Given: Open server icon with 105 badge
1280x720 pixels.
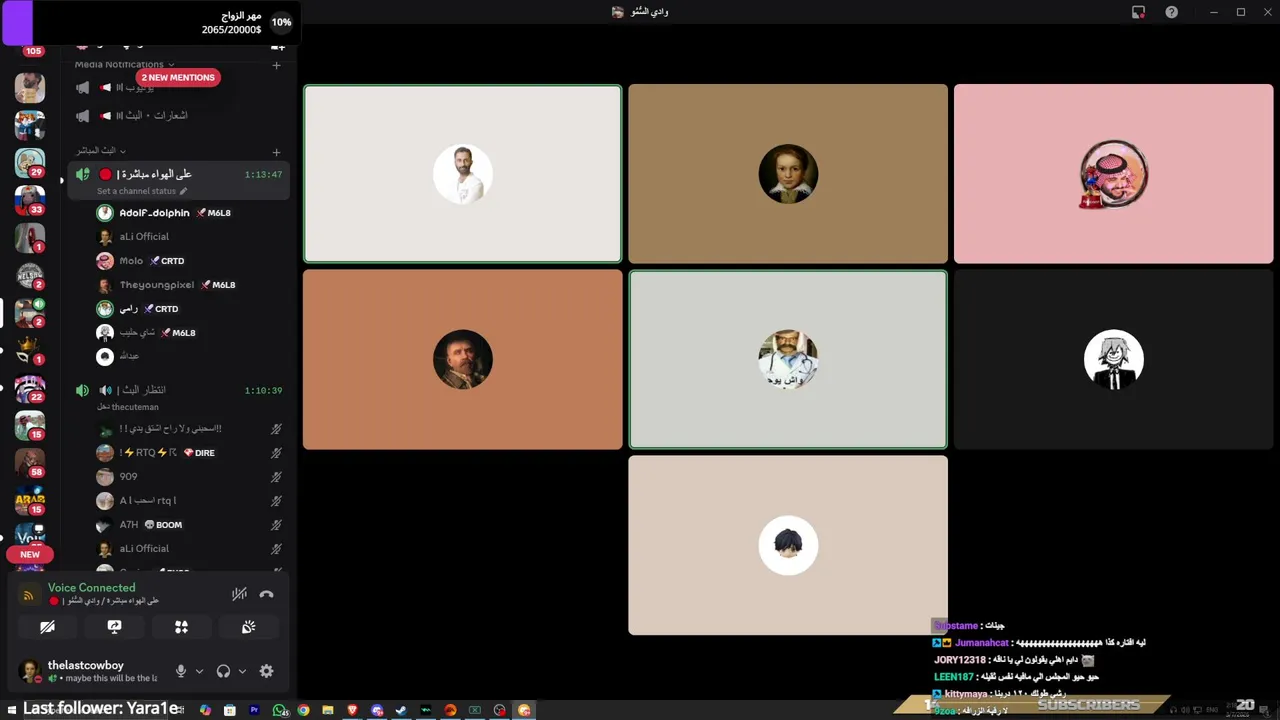Looking at the screenshot, I should (33, 50).
